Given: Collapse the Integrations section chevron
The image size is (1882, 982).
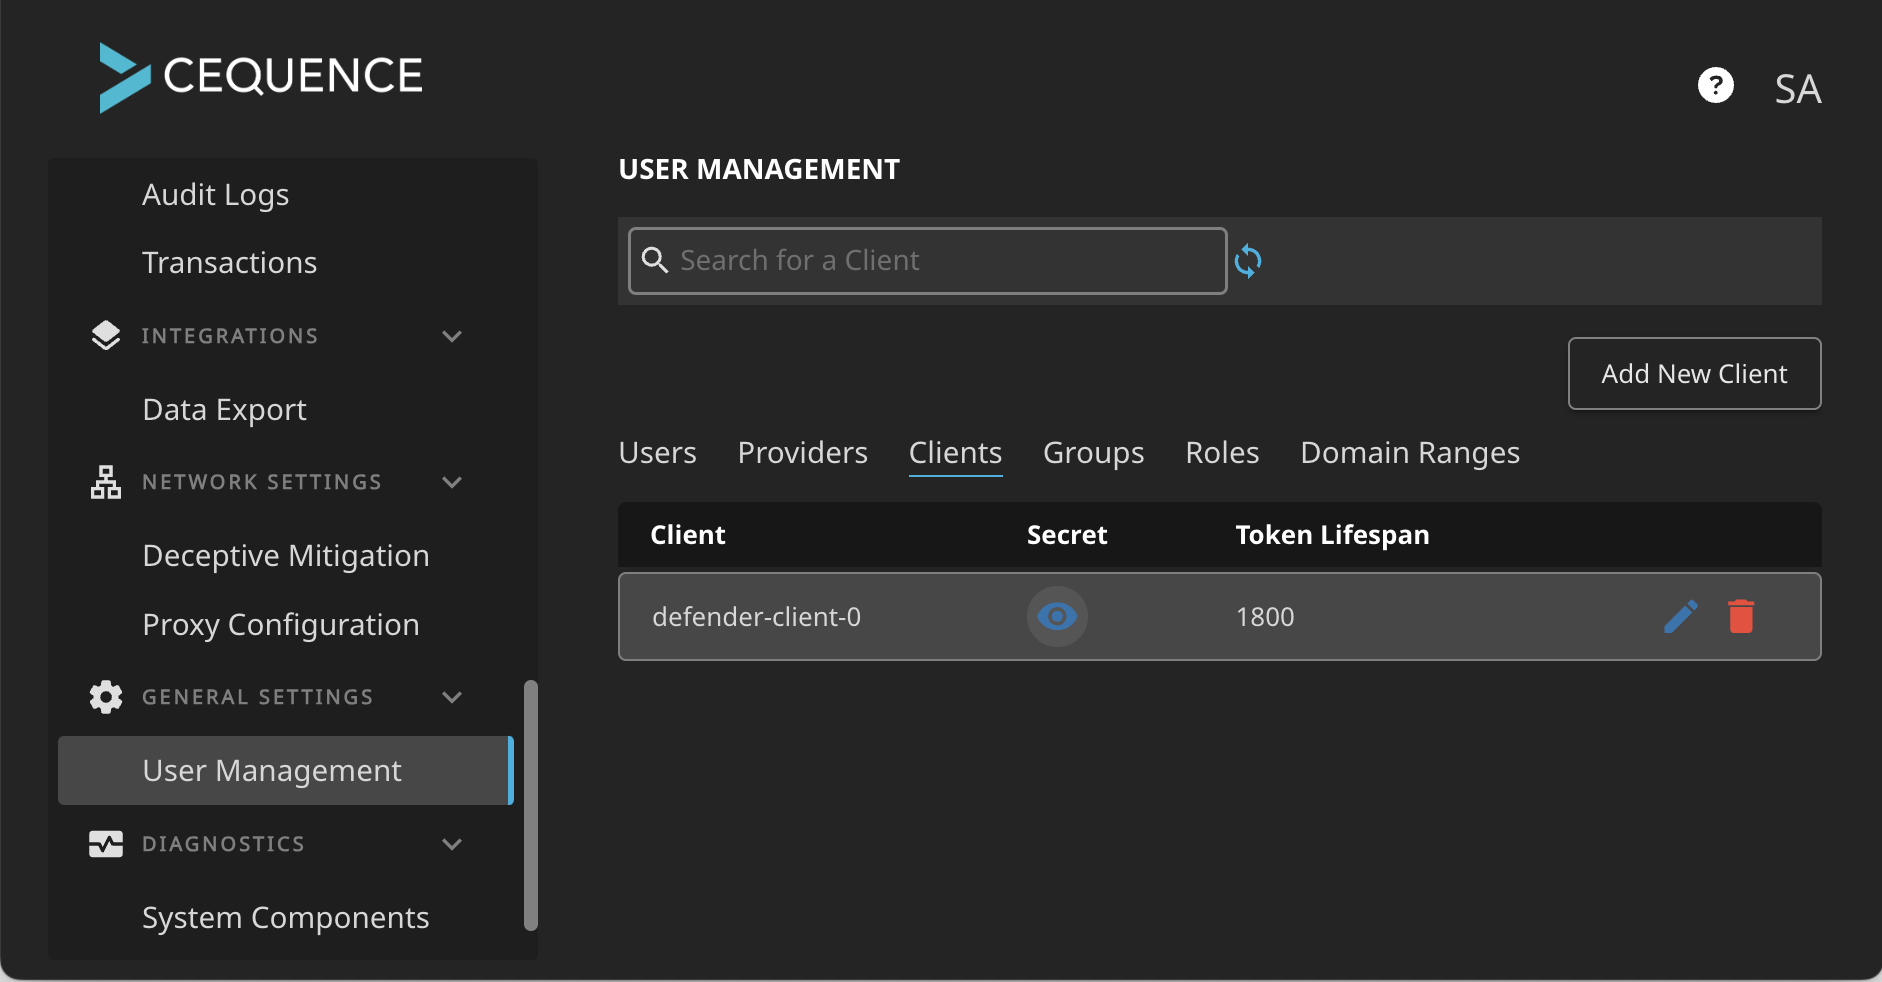Looking at the screenshot, I should [452, 336].
